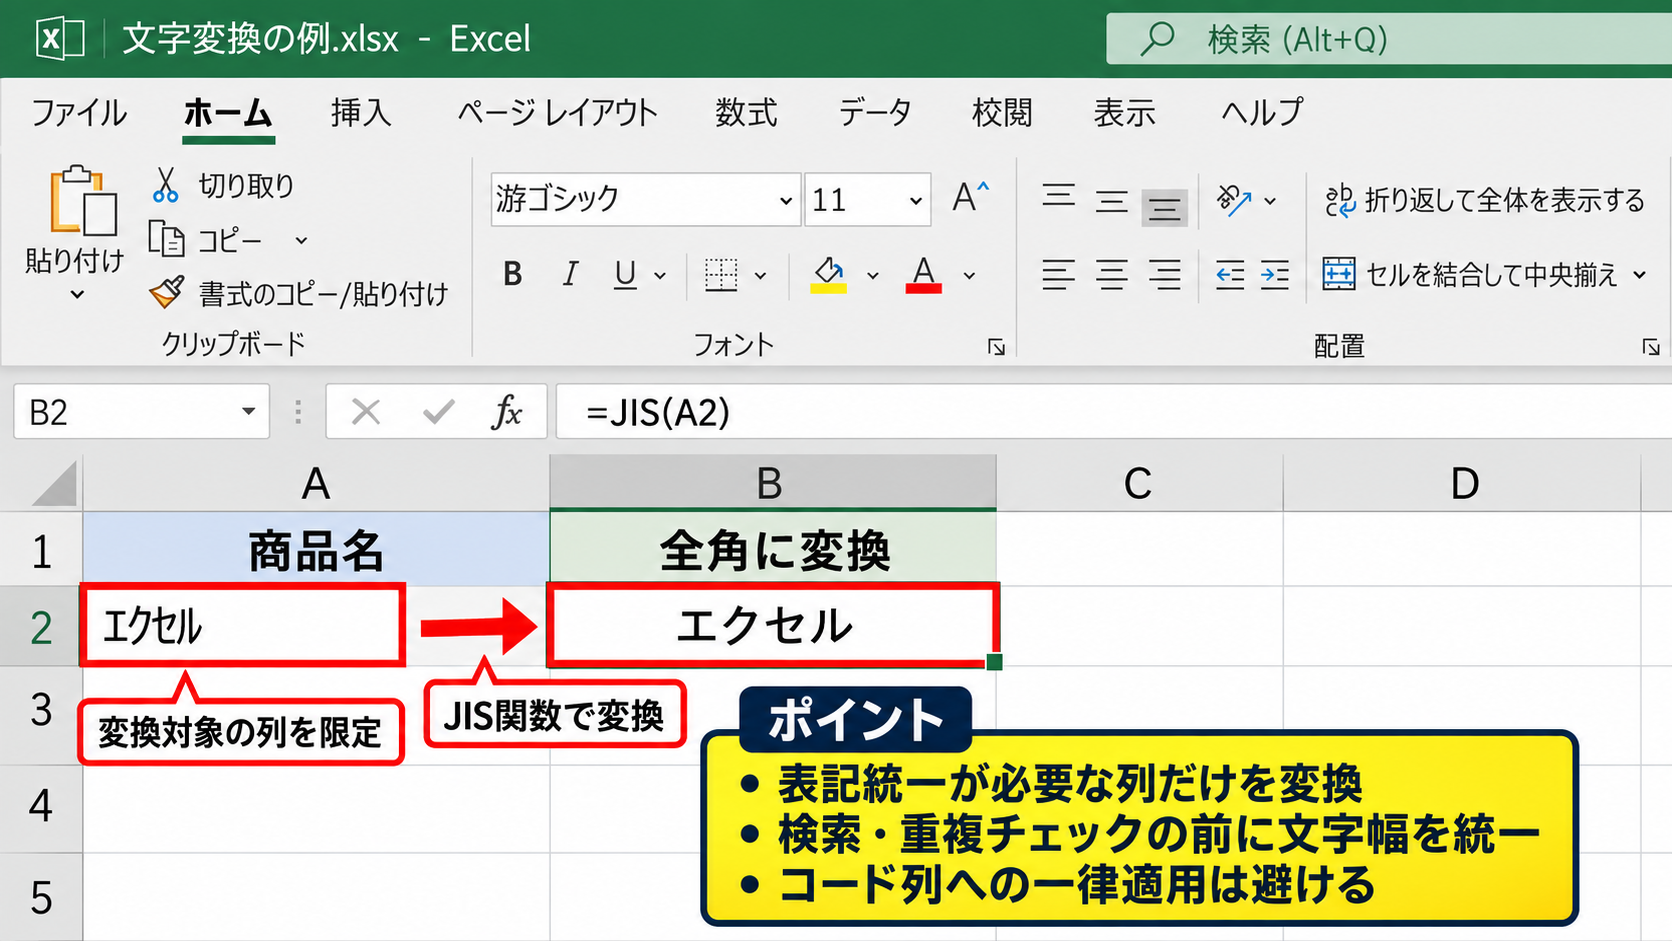Click the text orientation icon
Viewport: 1672px width, 941px height.
point(1234,200)
